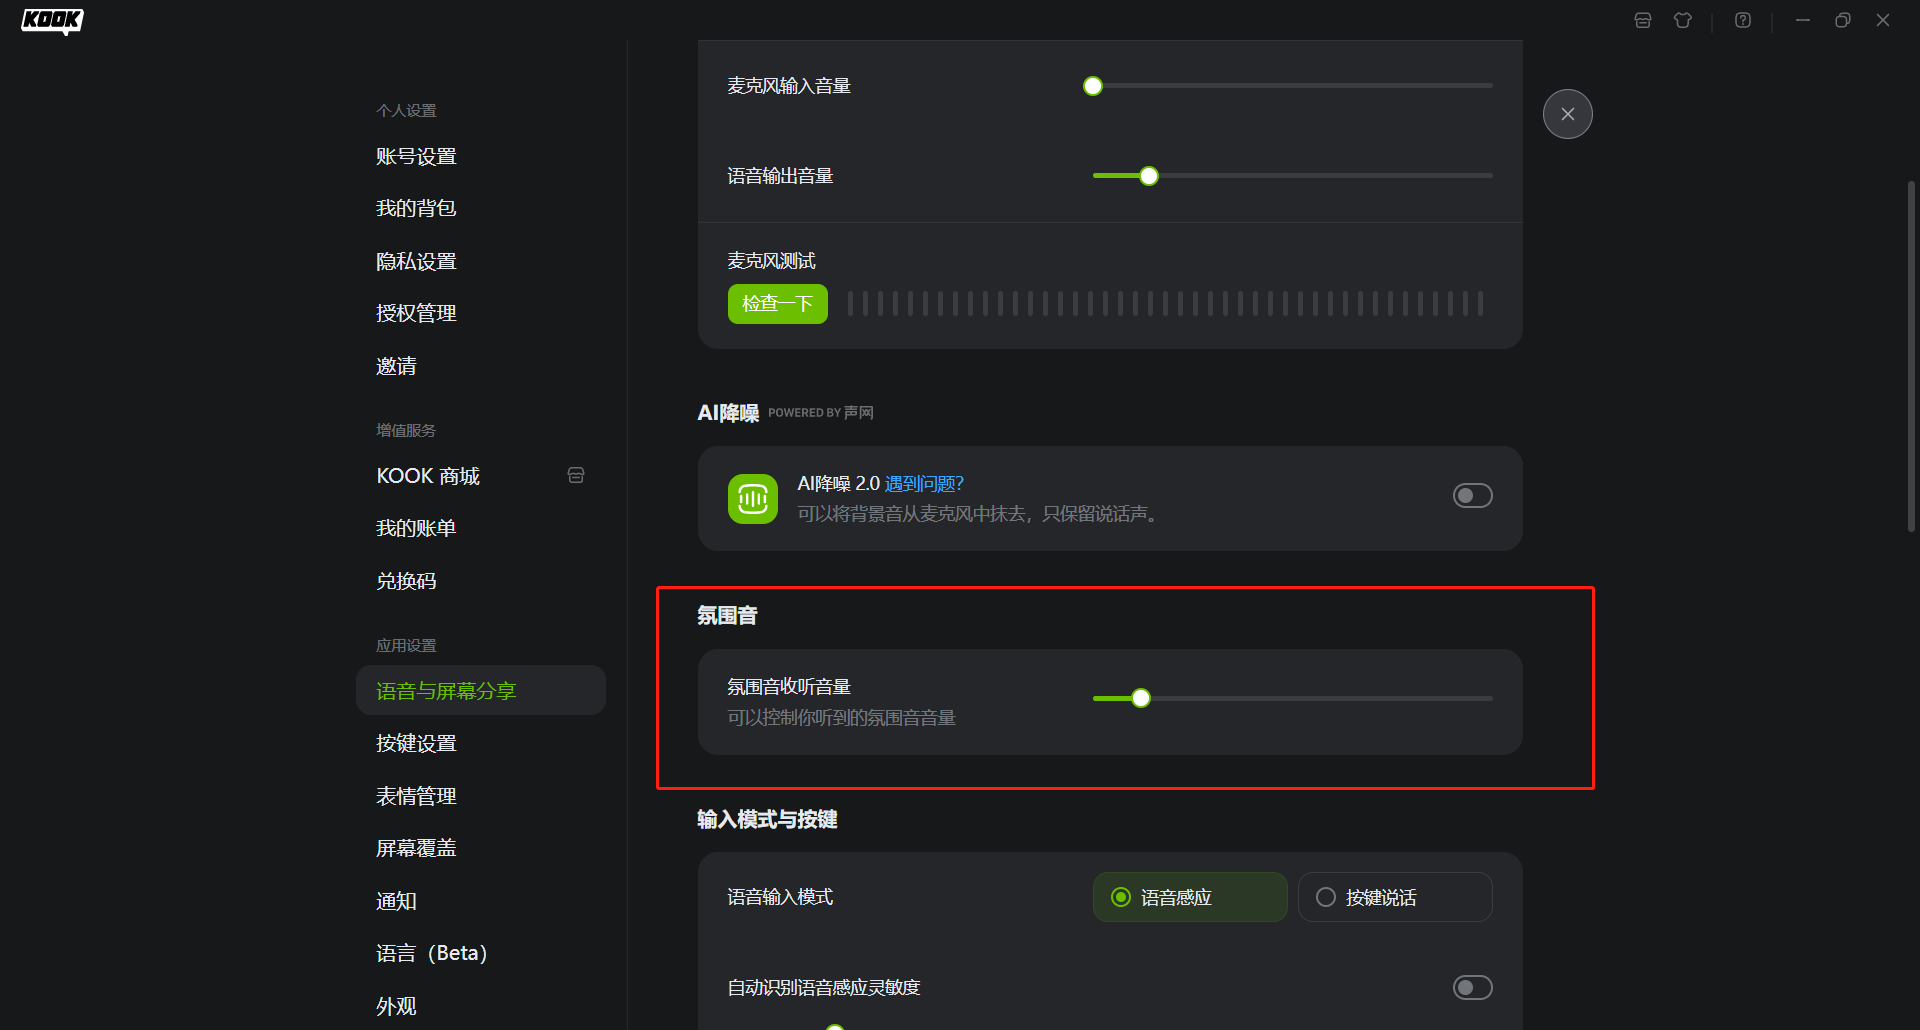Toggle the AI降噪 2.0 switch
The image size is (1920, 1030).
[x=1472, y=495]
